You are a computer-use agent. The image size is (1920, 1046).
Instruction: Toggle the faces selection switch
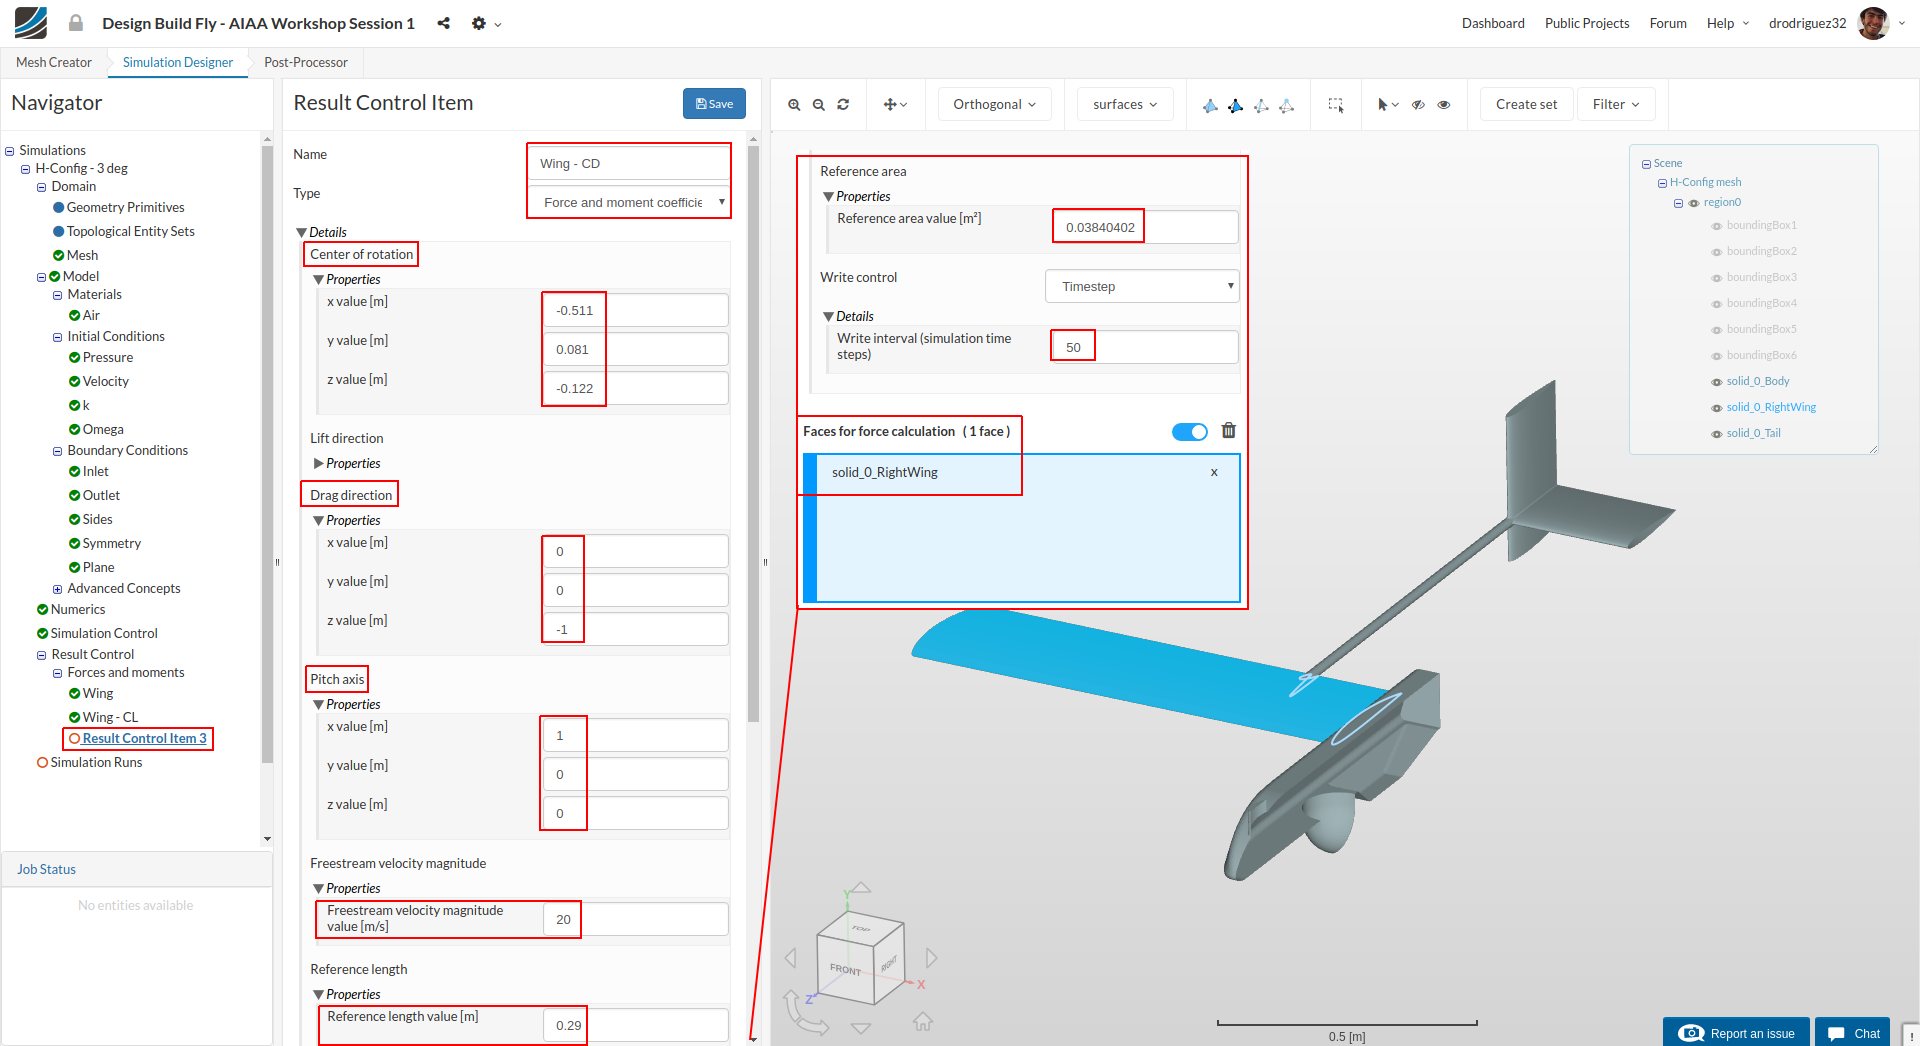[x=1189, y=432]
